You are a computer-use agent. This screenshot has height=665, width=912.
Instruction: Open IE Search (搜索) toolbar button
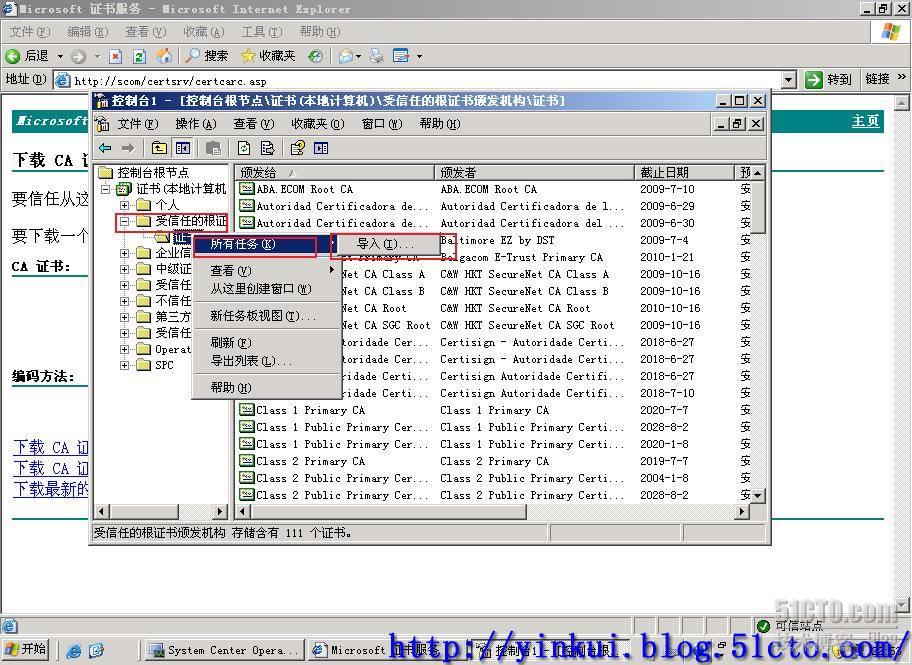(206, 56)
